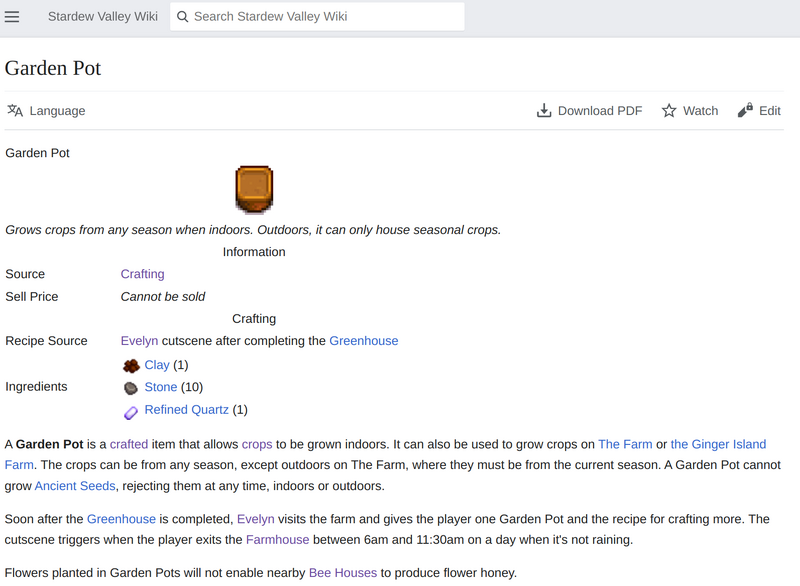Go to Stardew Valley Wiki home

(103, 17)
